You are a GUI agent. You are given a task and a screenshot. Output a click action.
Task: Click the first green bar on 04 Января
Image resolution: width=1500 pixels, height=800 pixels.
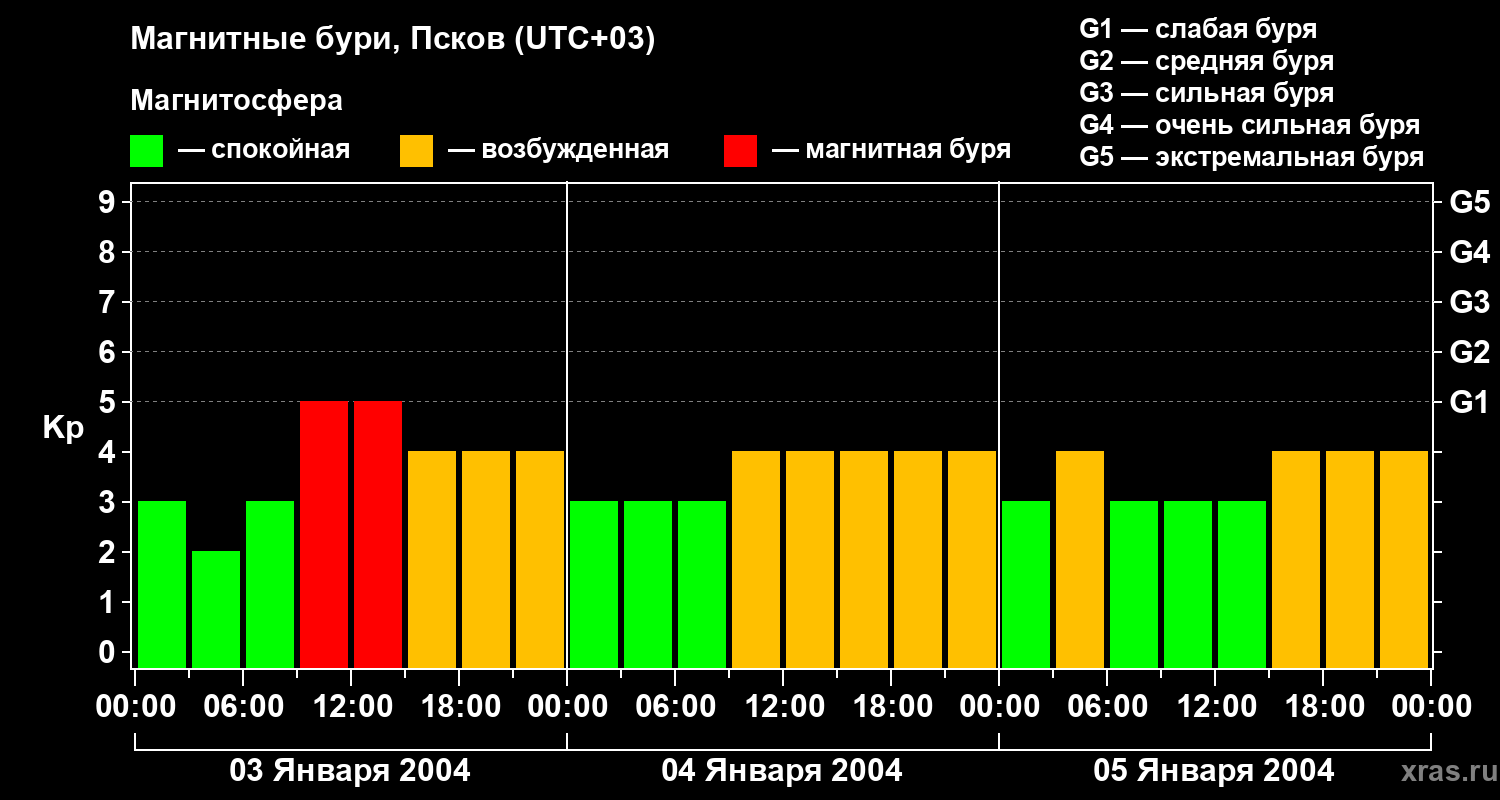(594, 584)
